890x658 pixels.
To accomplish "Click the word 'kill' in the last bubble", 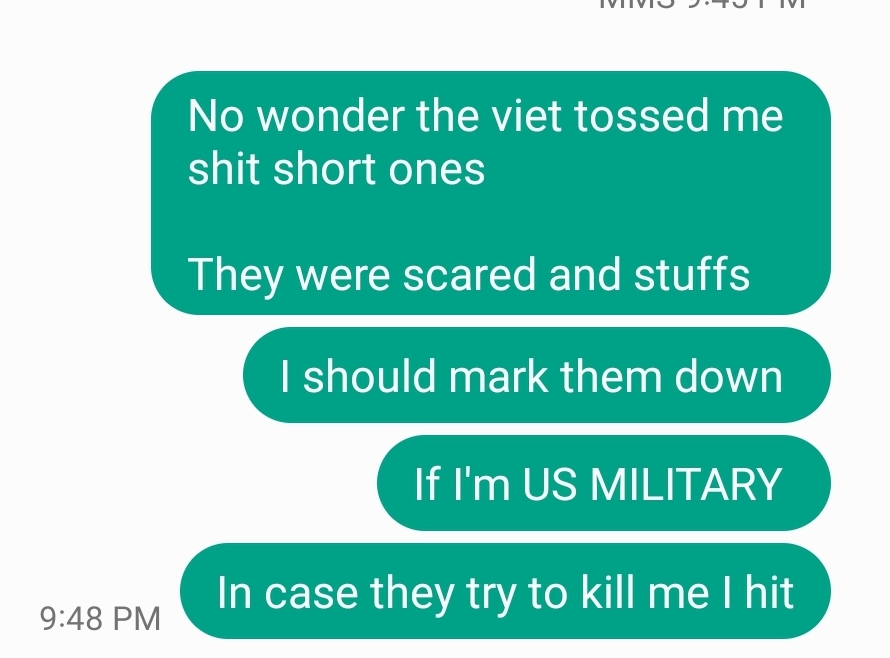I will click(608, 592).
